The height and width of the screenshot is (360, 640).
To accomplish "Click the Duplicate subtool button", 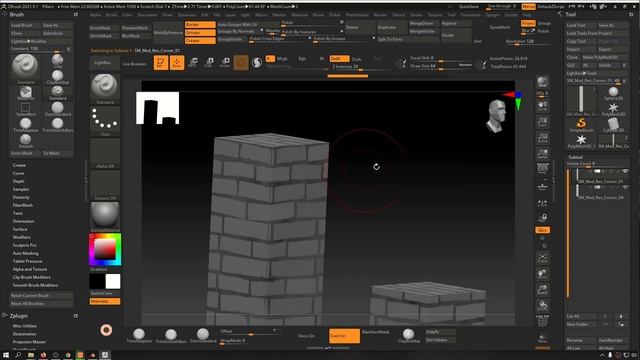I will tap(391, 27).
